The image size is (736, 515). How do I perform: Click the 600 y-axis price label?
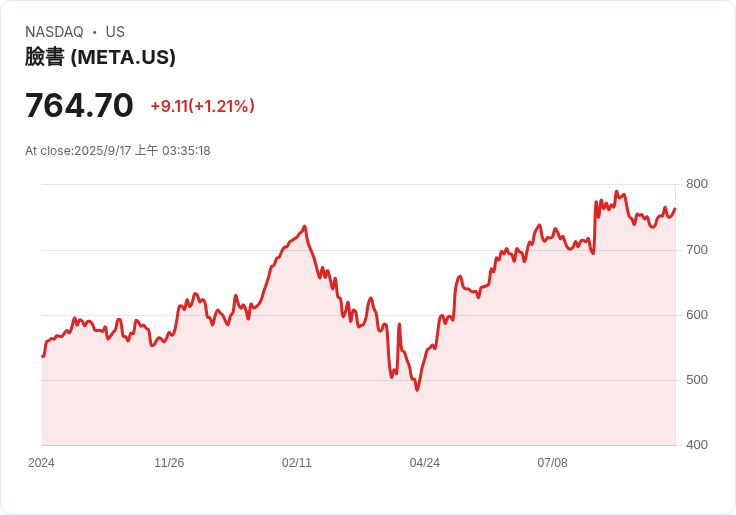click(697, 315)
